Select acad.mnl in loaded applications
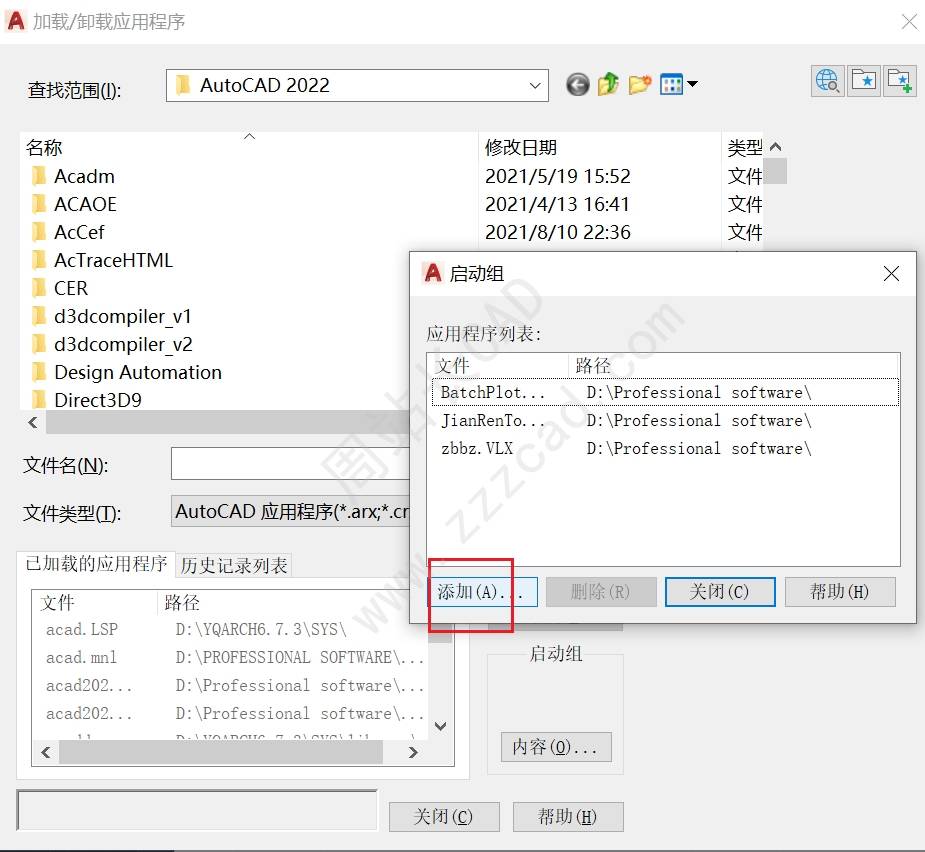The image size is (925, 852). coord(81,657)
